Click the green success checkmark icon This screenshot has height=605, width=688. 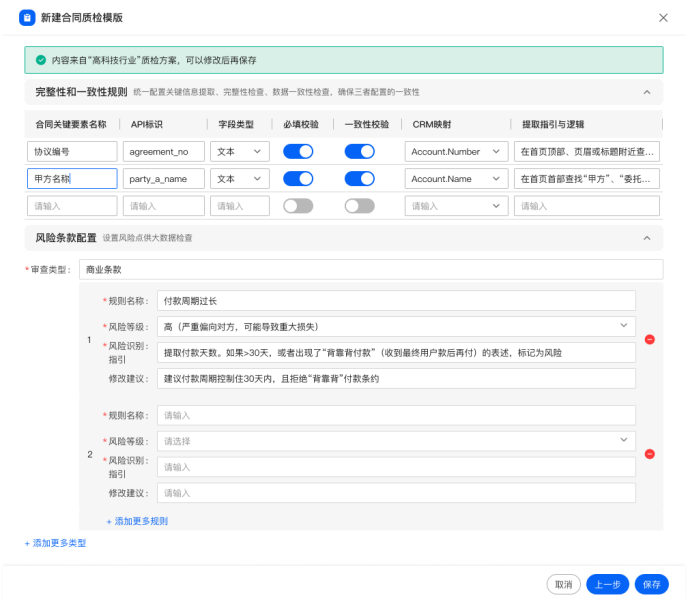click(40, 60)
